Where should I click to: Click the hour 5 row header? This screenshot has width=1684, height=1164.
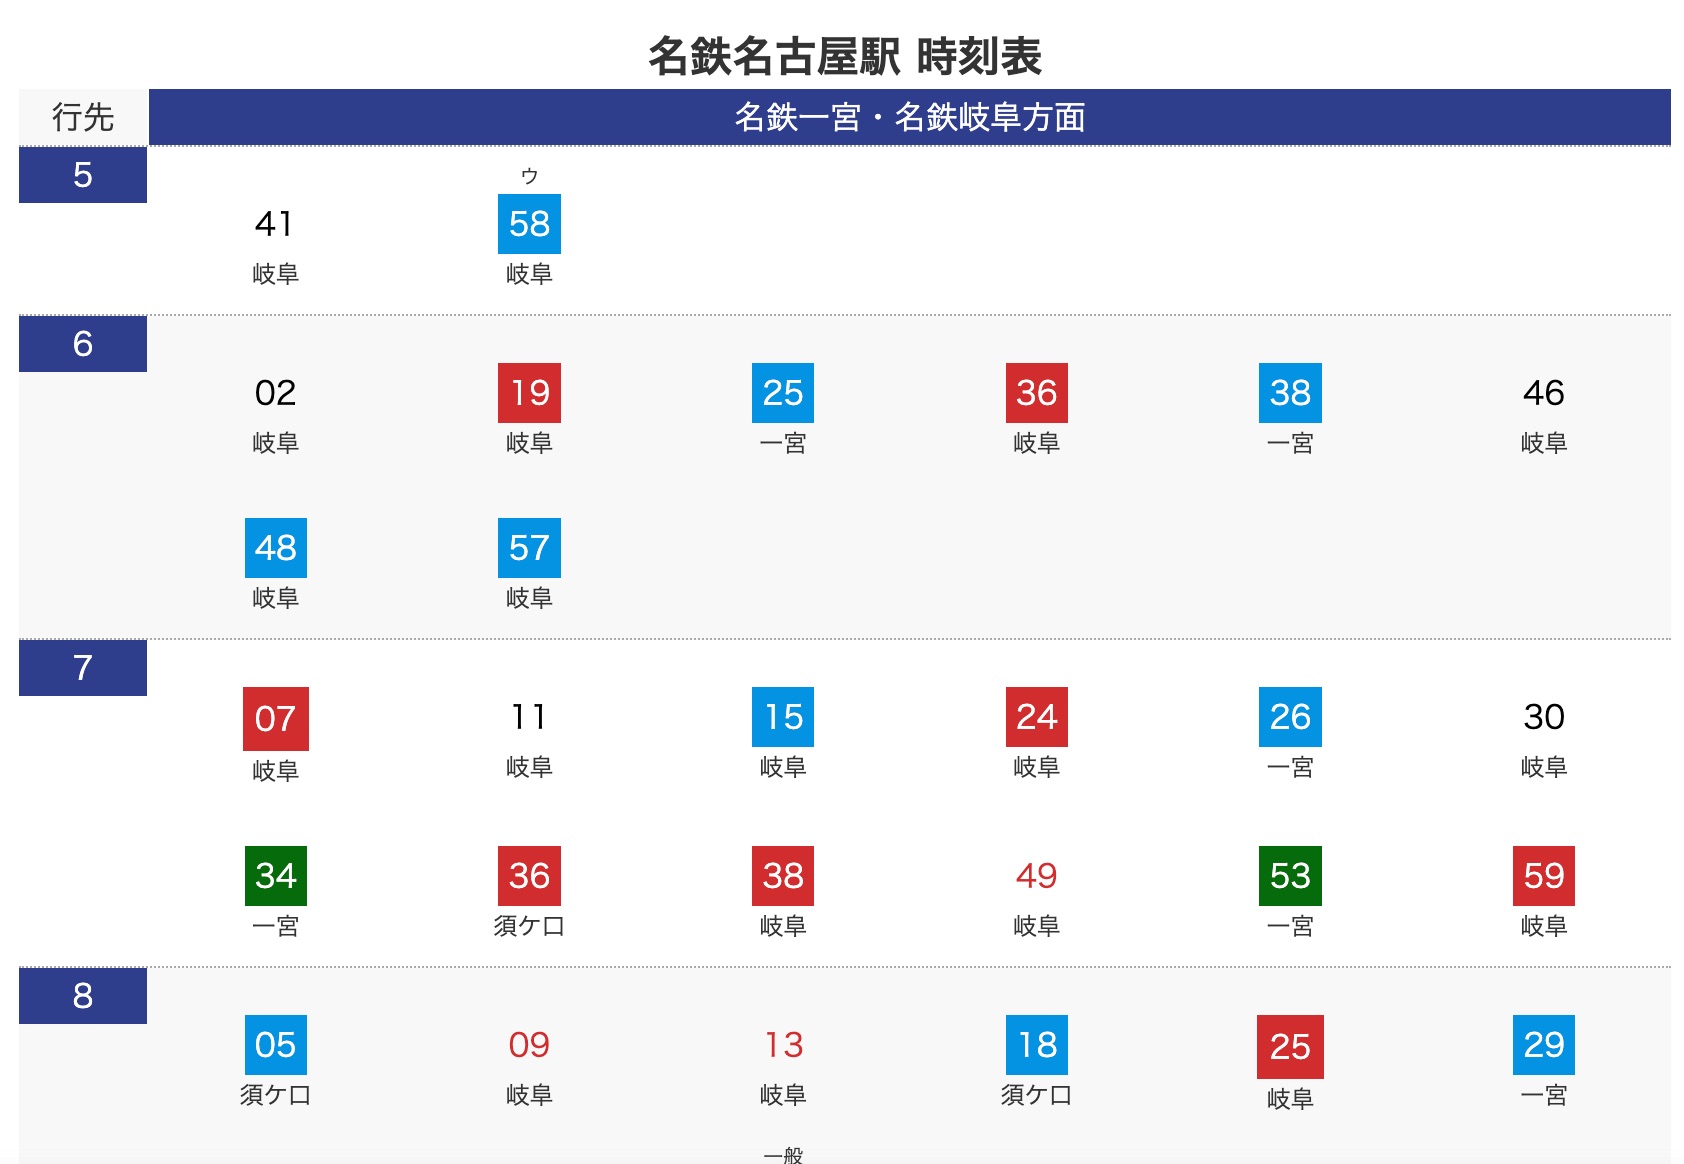coord(83,175)
